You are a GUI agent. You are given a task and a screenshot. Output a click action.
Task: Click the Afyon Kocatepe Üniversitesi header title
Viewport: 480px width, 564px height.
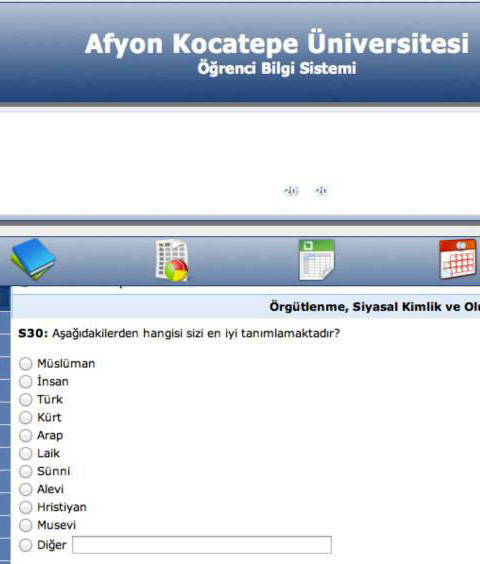click(x=277, y=44)
